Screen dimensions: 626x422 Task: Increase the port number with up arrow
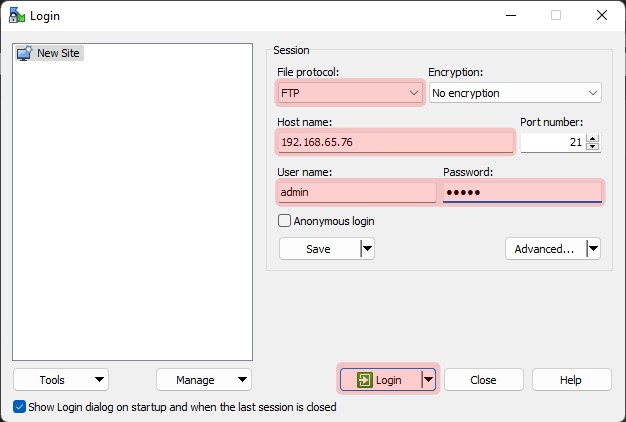(x=592, y=138)
